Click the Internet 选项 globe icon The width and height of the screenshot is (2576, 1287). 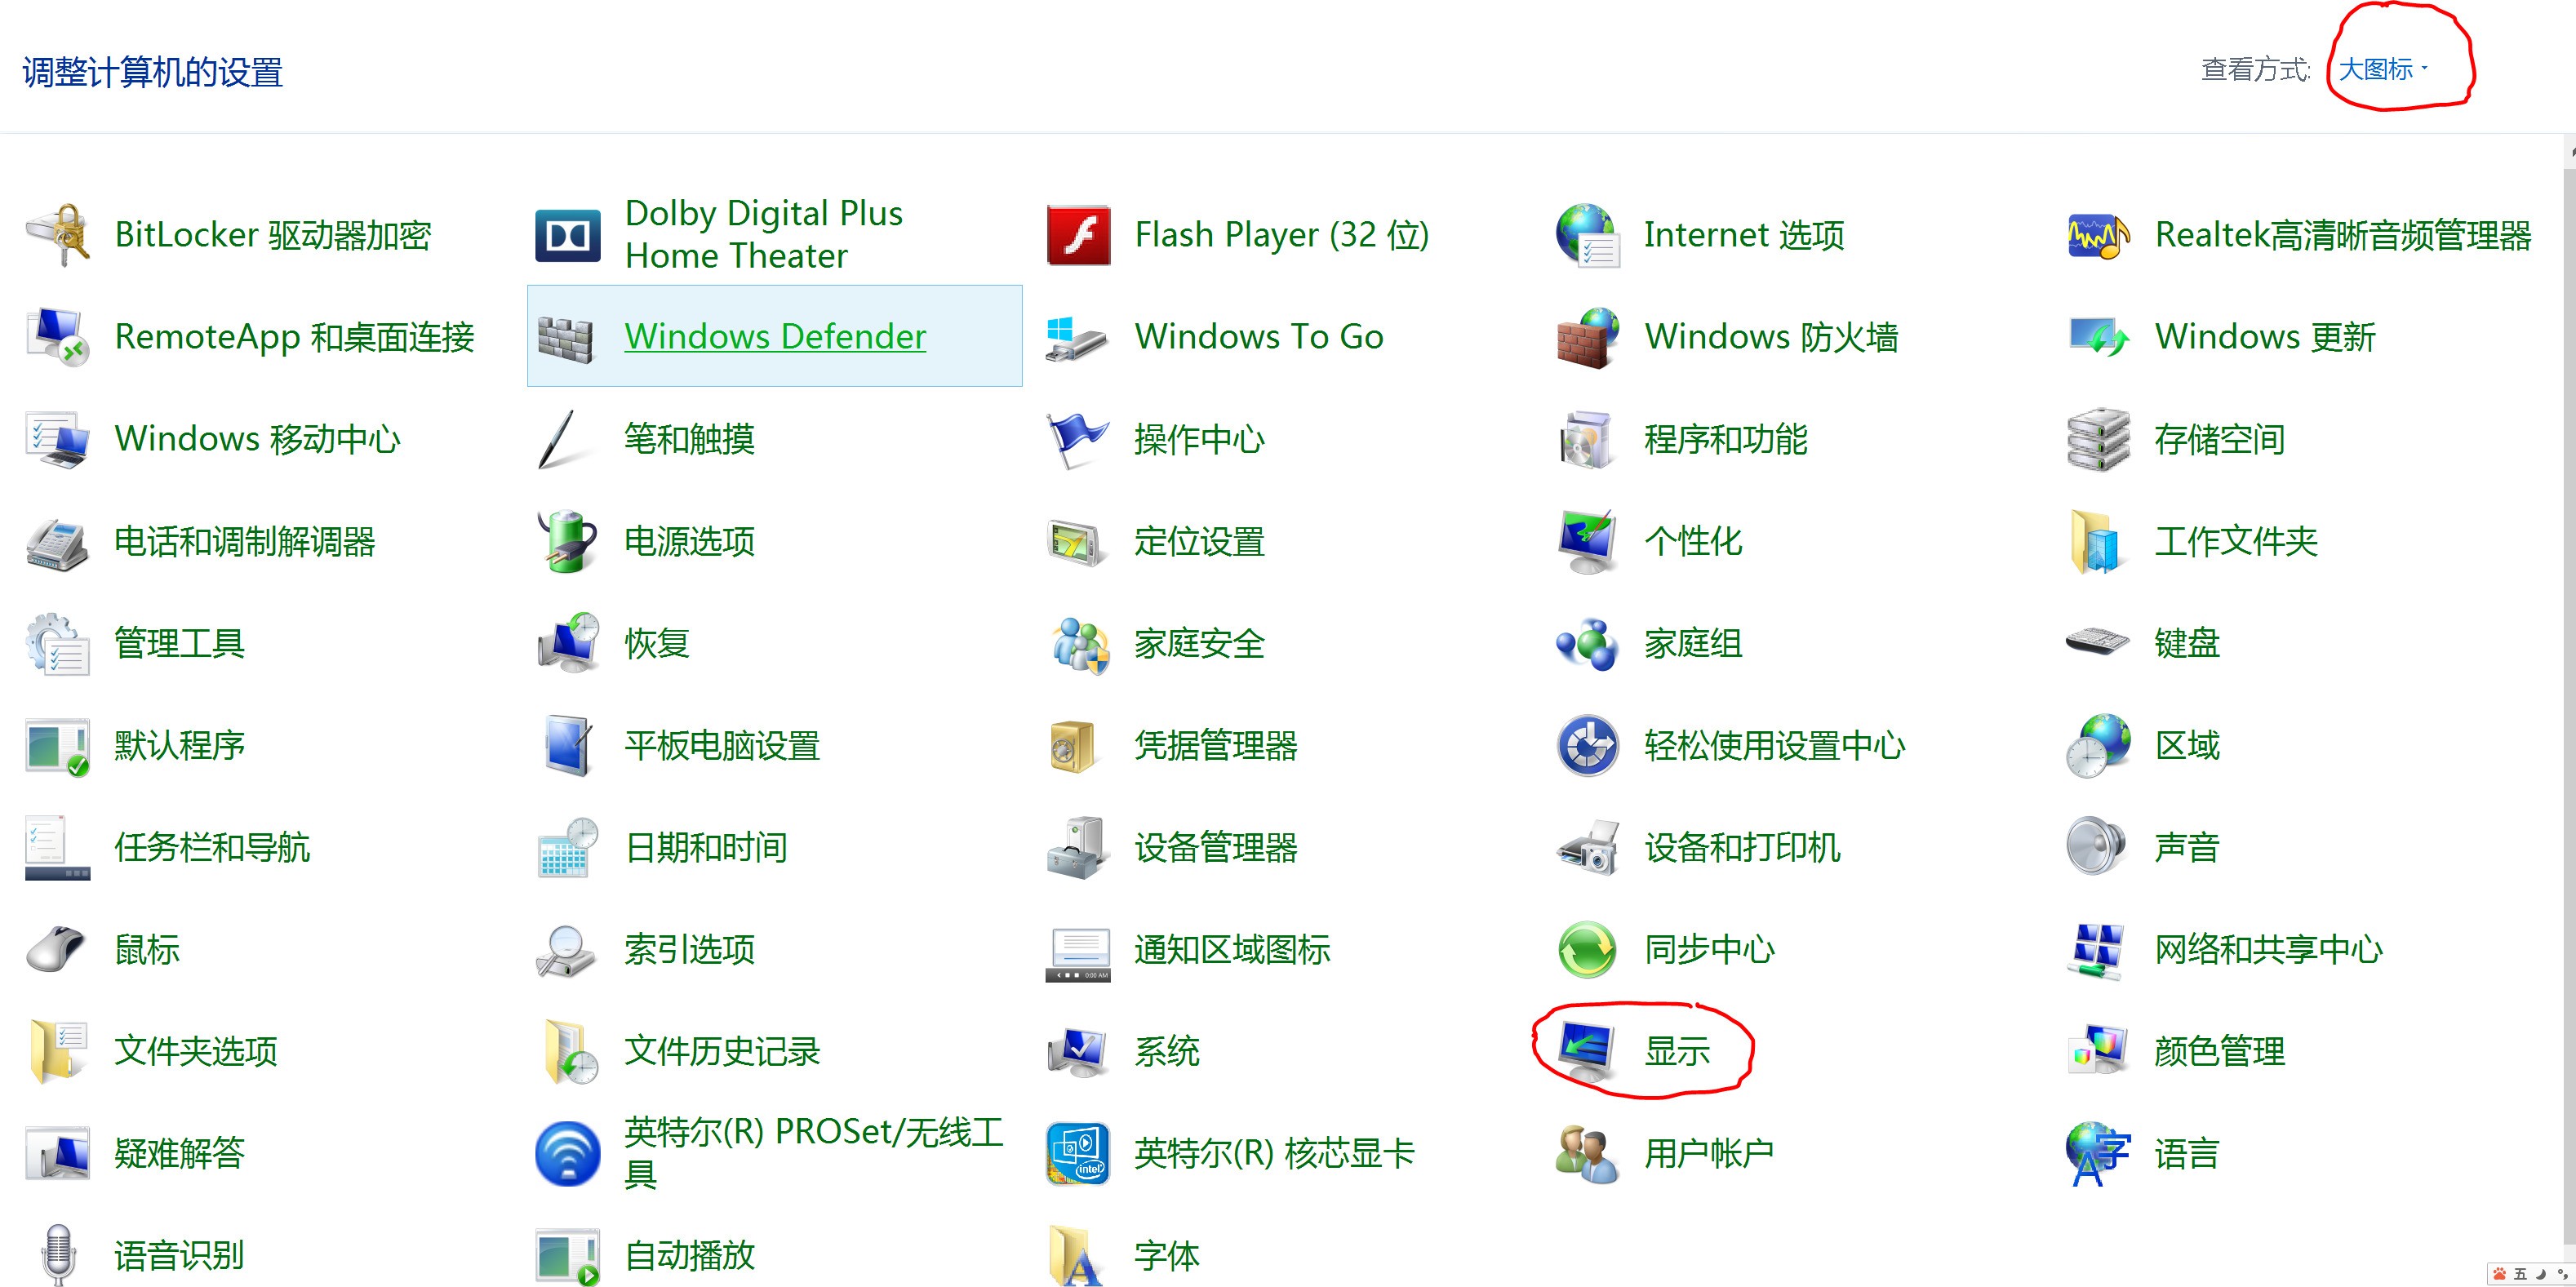point(1588,235)
